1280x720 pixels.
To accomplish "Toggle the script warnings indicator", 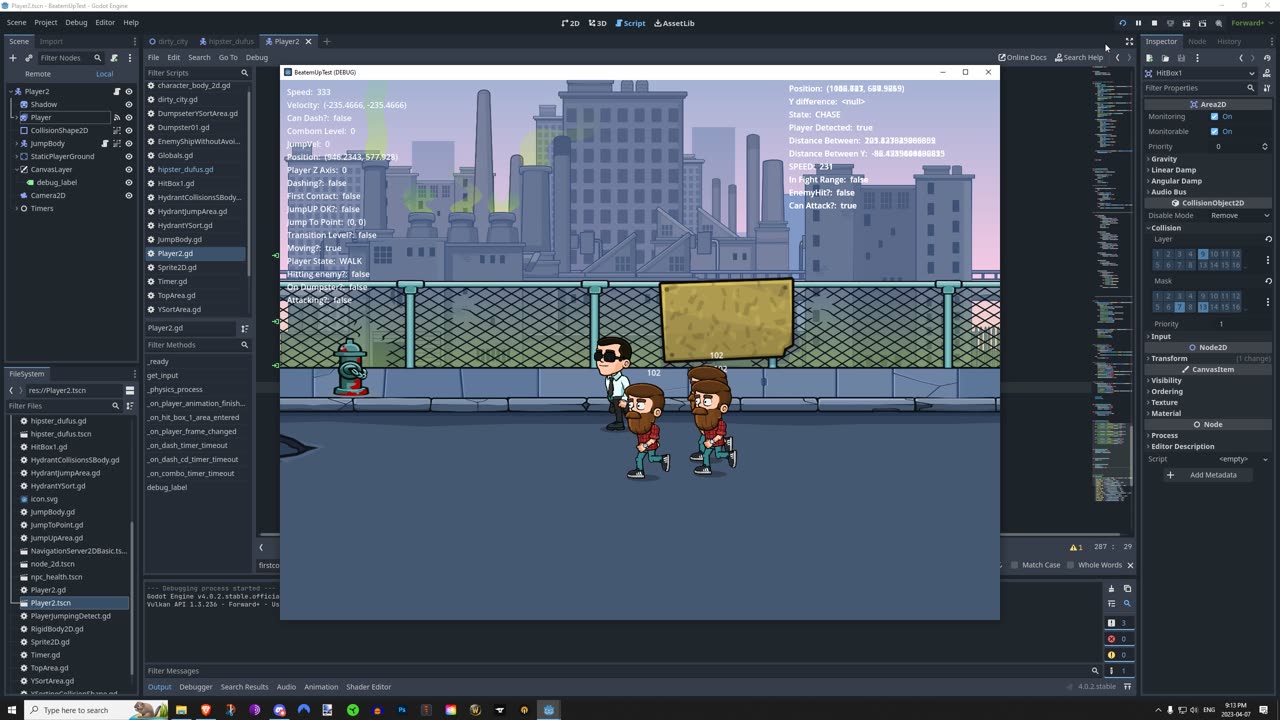I will [x=1077, y=547].
